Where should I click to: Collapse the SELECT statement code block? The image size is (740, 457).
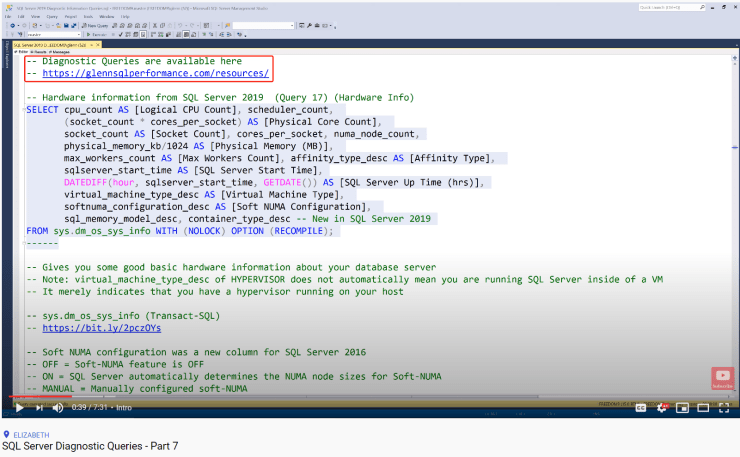(x=24, y=110)
